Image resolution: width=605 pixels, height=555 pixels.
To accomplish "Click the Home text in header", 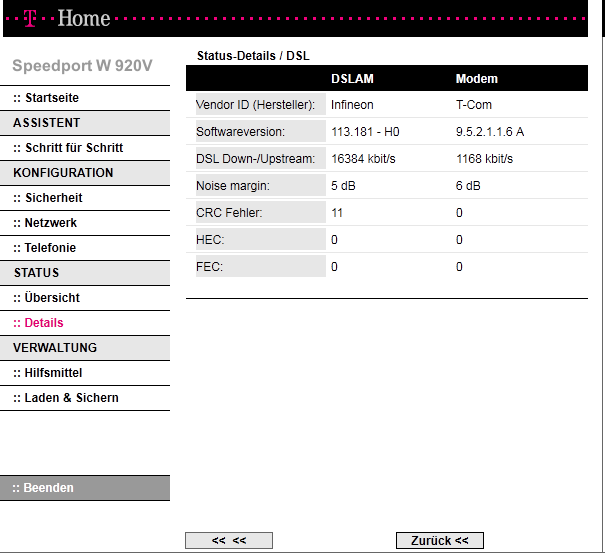I will coord(84,18).
